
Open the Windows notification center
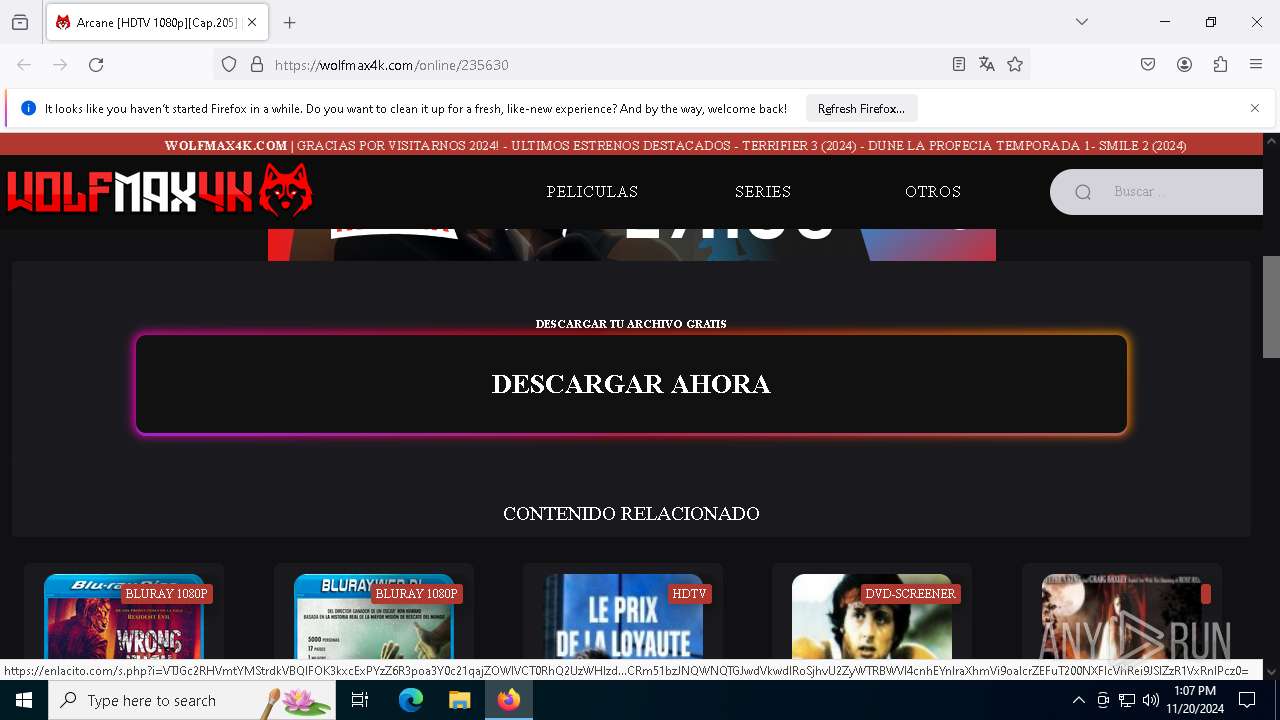coord(1247,700)
